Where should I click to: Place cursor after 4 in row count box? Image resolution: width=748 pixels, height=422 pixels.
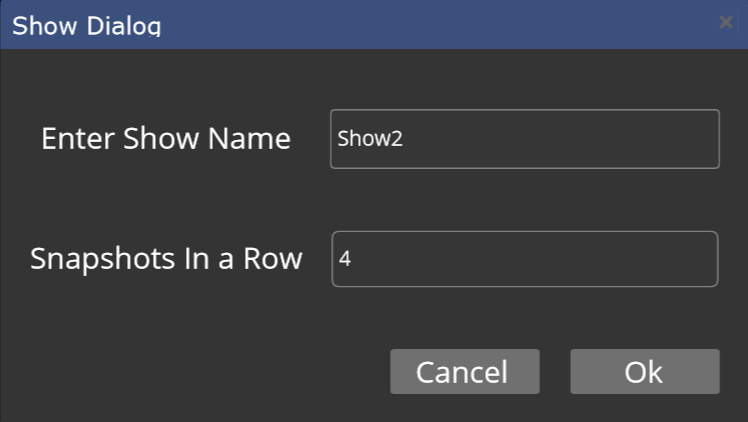354,259
